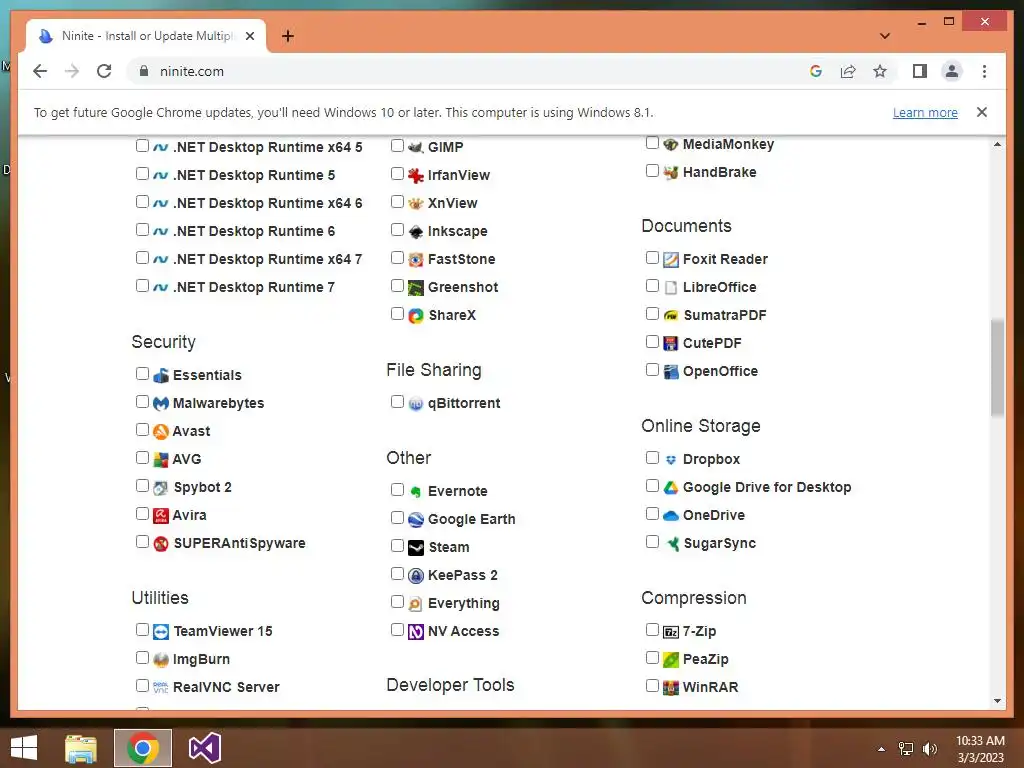Viewport: 1024px width, 768px height.
Task: Check .NET Desktop Runtime x64 7 checkbox
Action: pos(142,257)
